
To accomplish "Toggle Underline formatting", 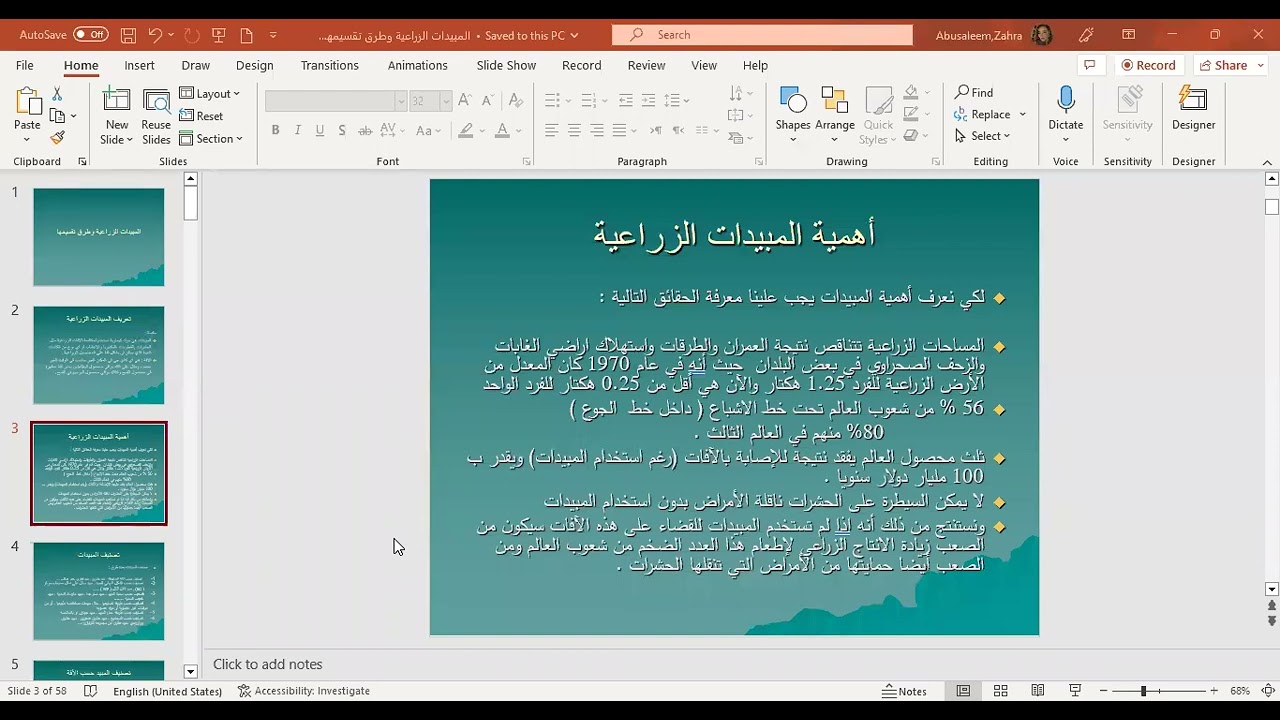I will point(320,131).
